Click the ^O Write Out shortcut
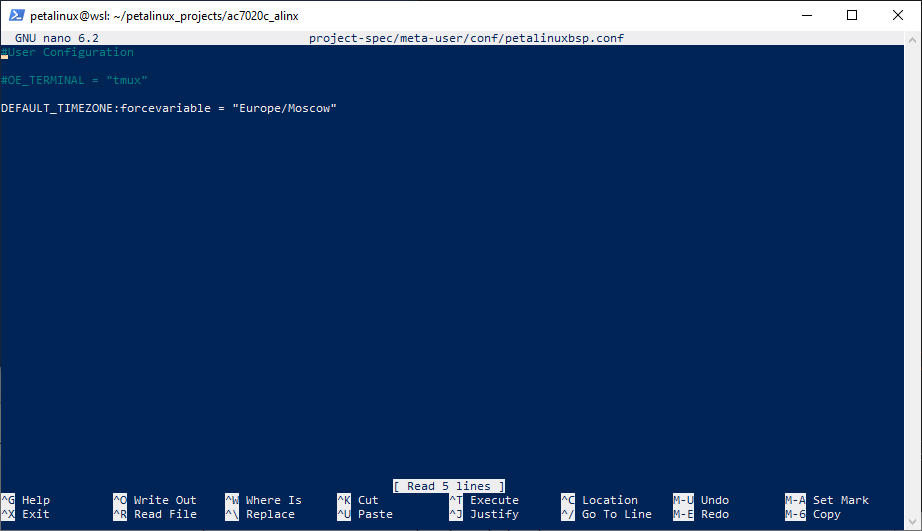 [x=155, y=500]
